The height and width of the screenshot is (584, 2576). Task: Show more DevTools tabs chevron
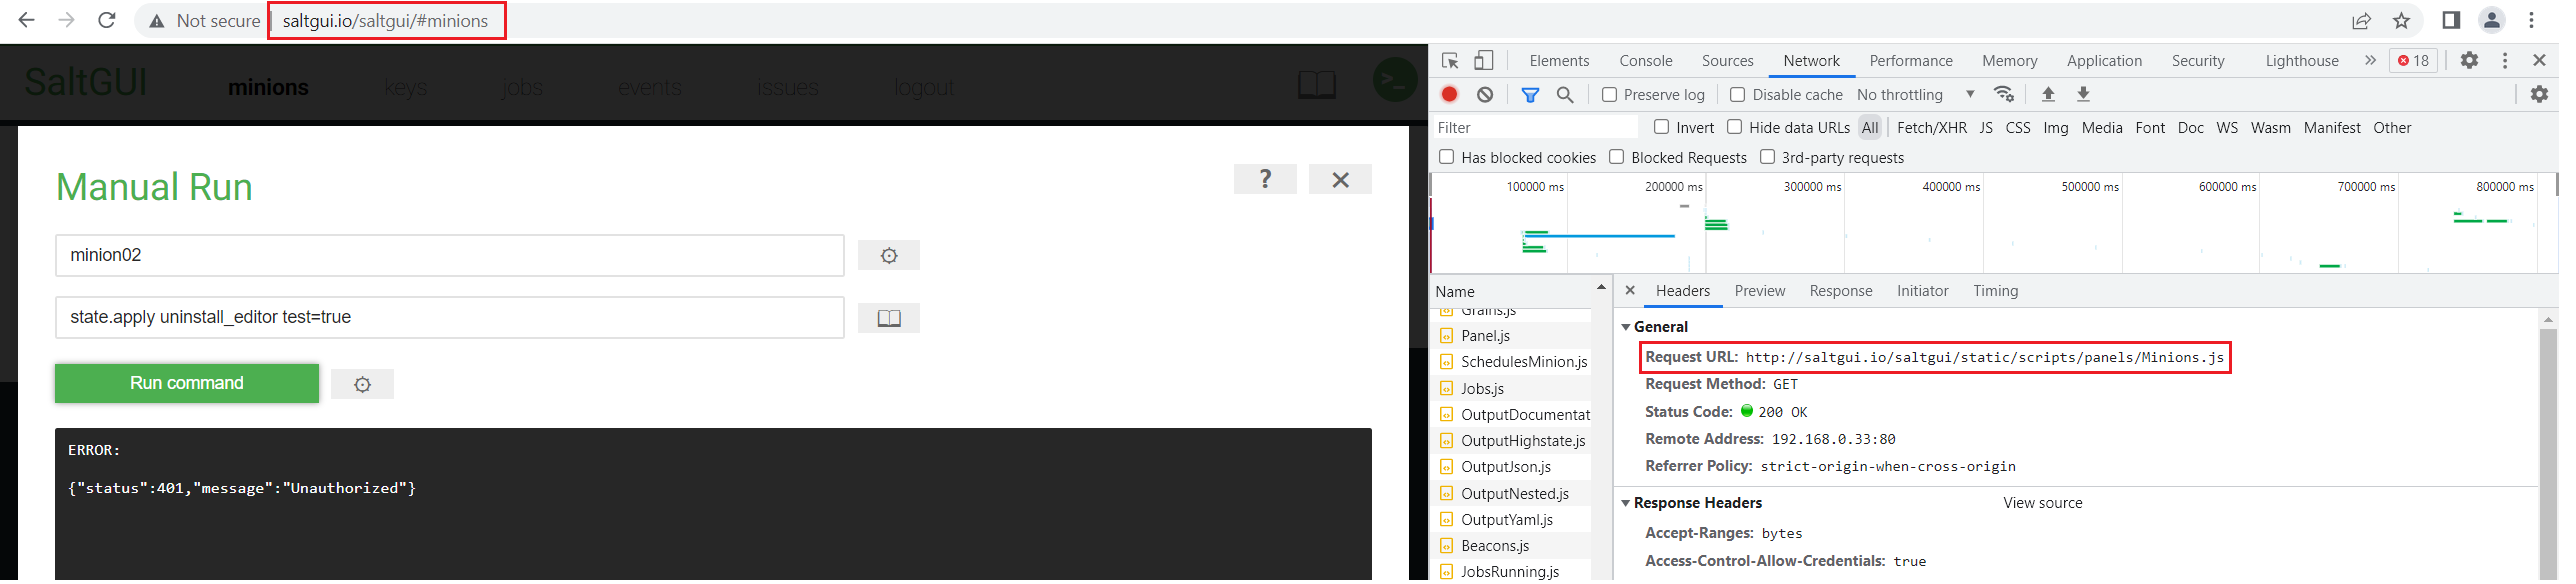(x=2369, y=60)
